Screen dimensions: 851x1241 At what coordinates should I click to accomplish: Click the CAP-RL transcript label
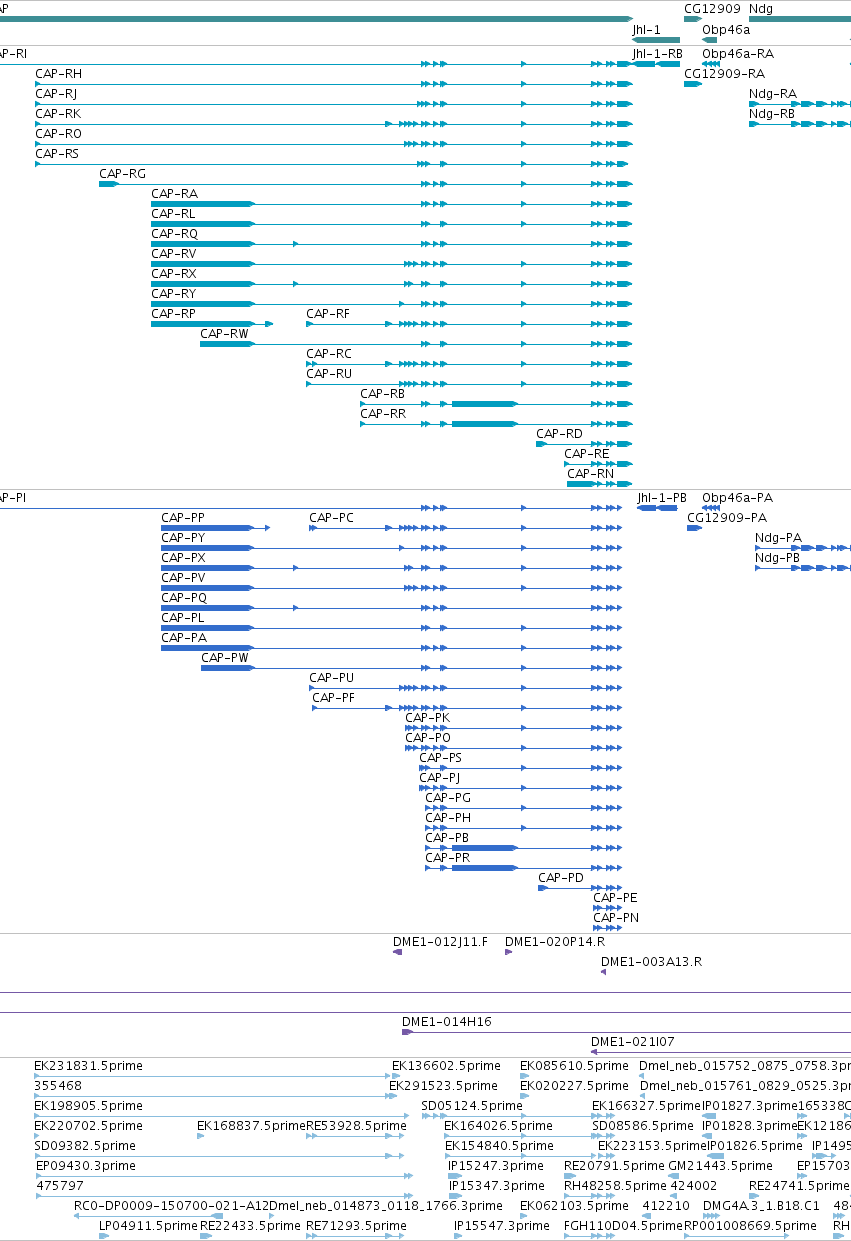[x=174, y=214]
